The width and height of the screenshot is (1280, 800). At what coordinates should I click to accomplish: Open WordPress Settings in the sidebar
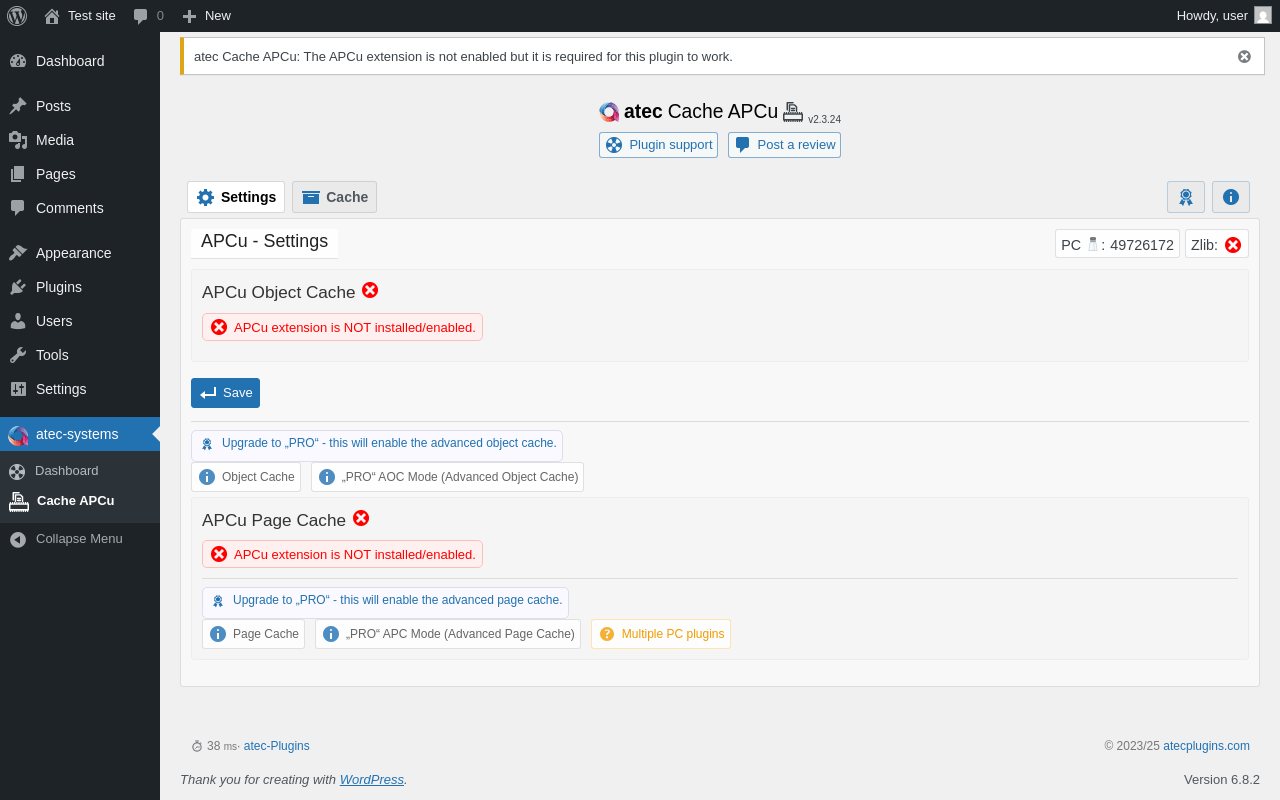[80, 389]
